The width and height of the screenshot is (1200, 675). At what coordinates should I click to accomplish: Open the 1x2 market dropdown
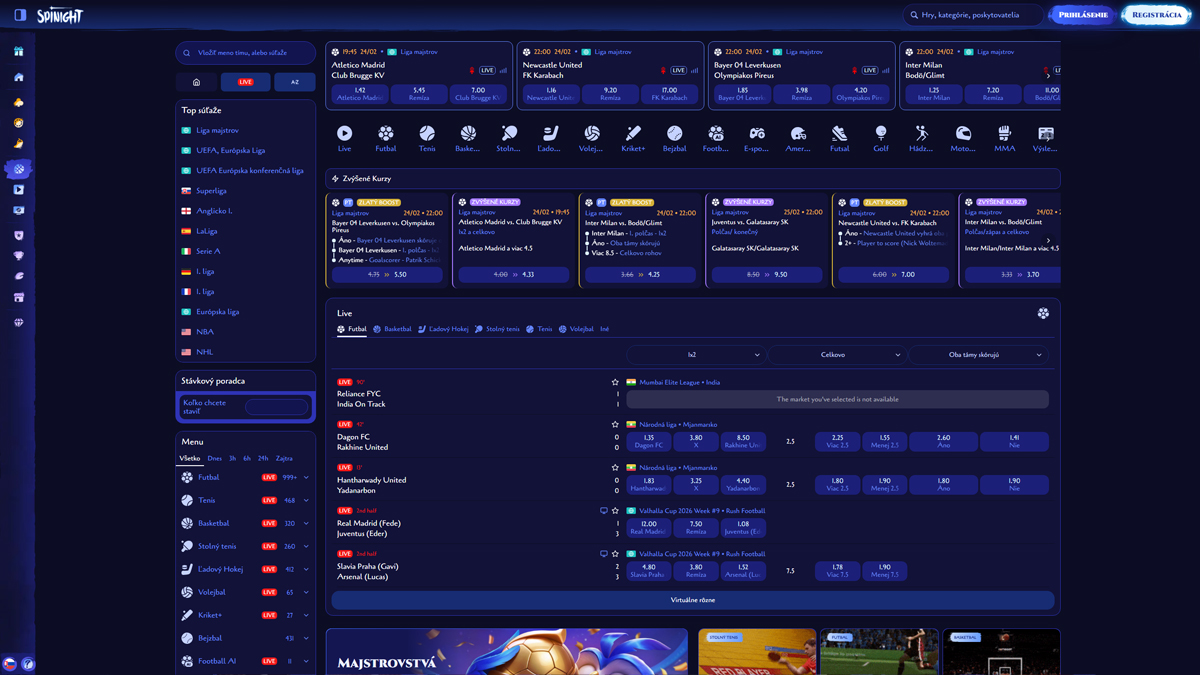tap(696, 355)
